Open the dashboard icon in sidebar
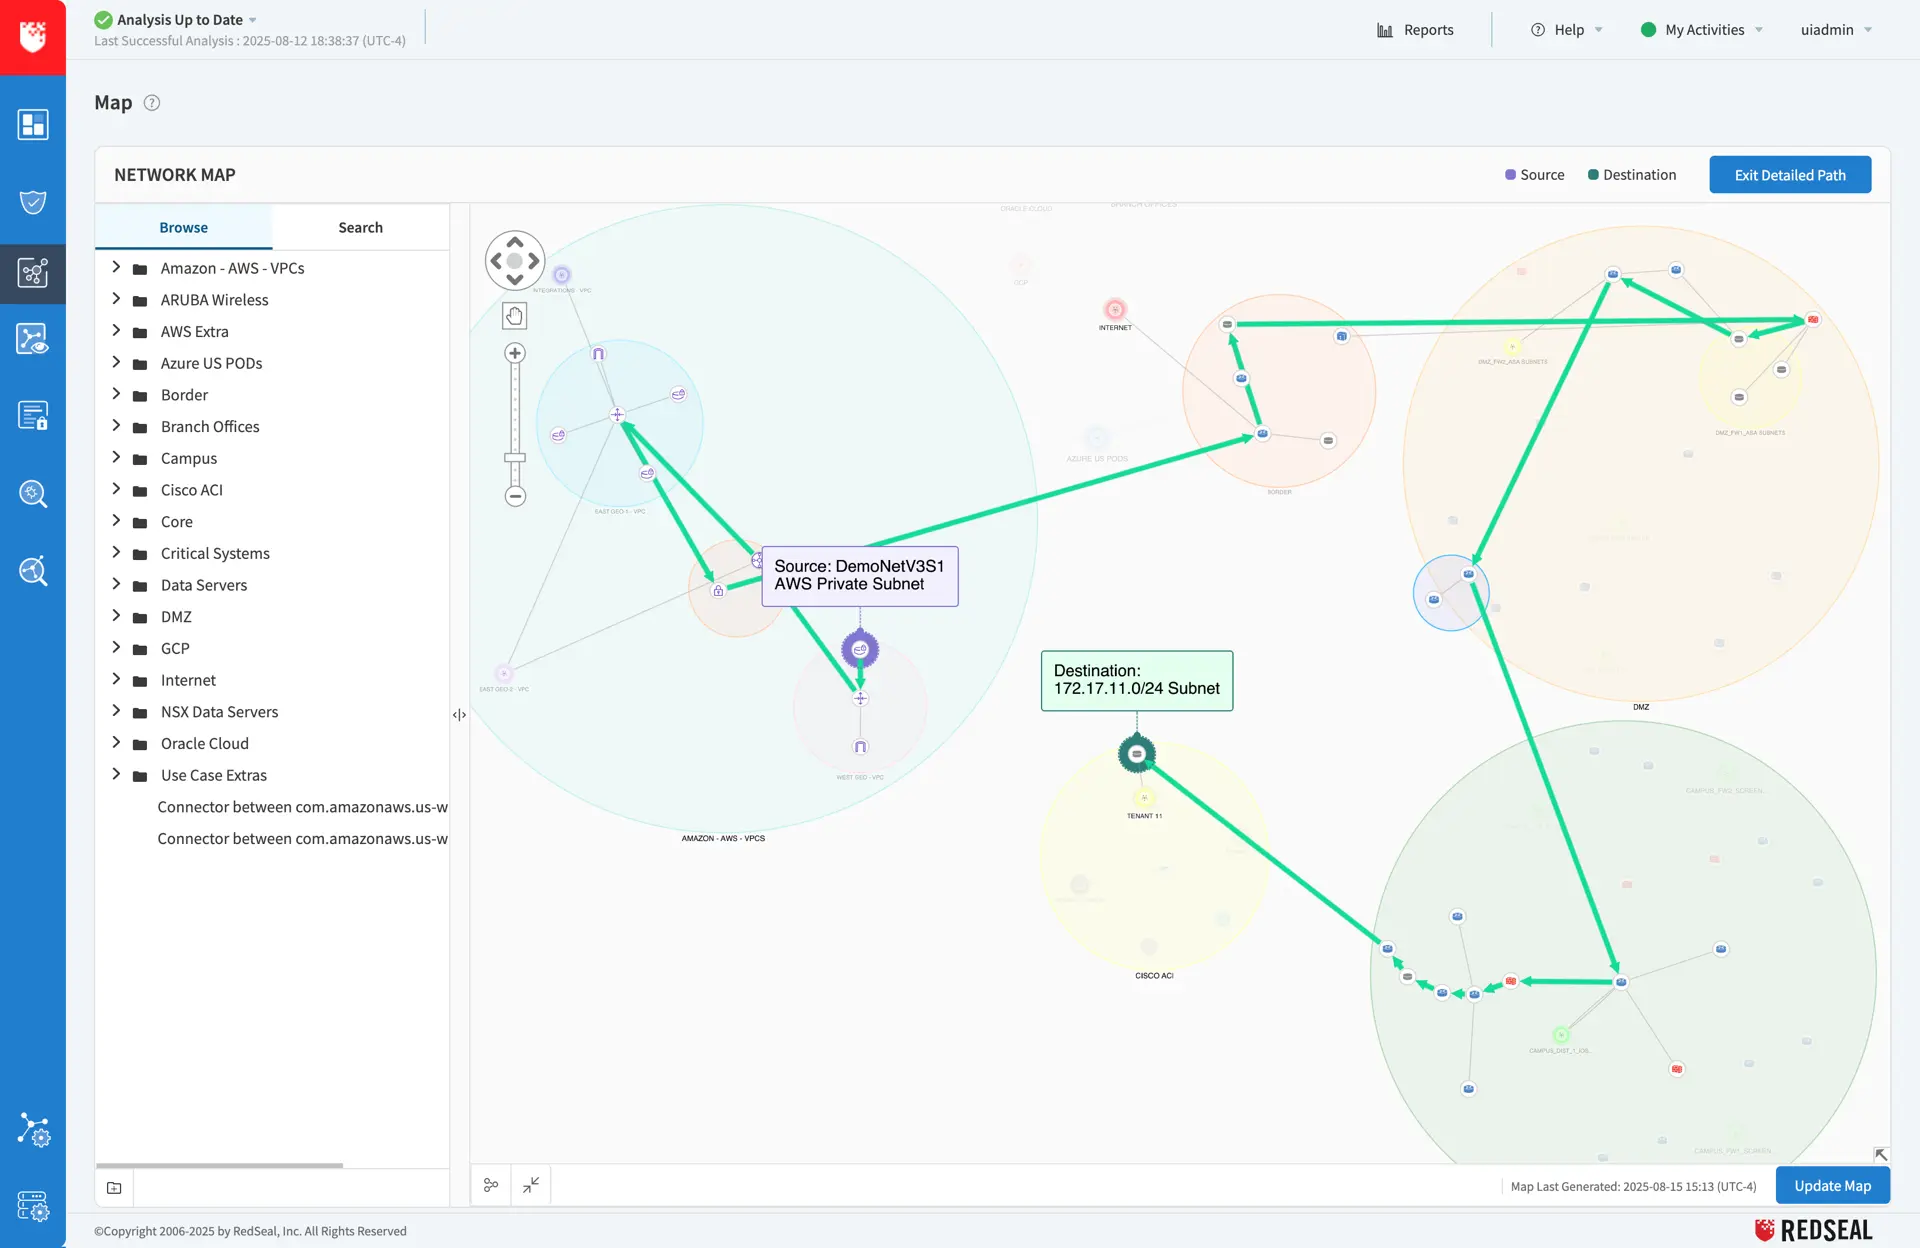 (x=33, y=125)
